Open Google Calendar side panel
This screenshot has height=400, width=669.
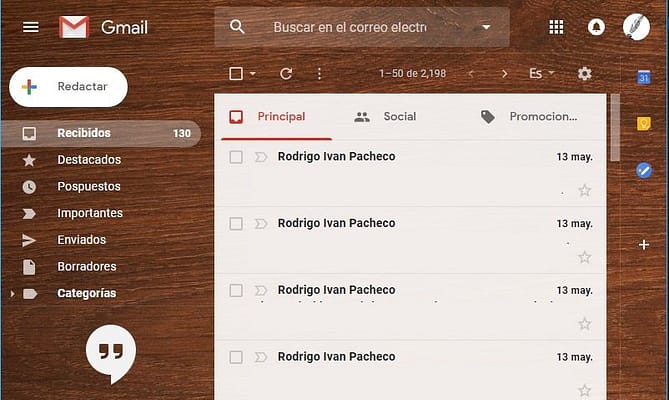(x=644, y=77)
